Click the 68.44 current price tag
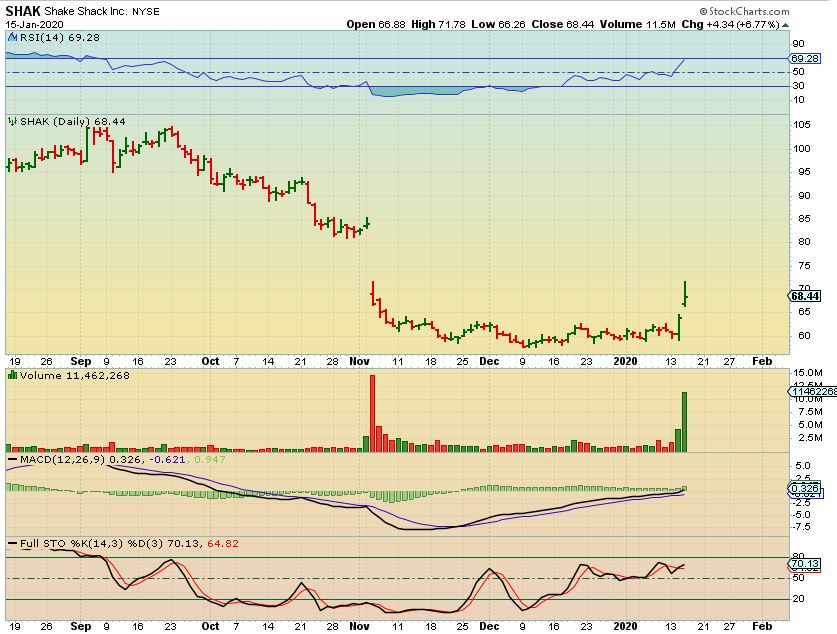837x634 pixels. (804, 295)
